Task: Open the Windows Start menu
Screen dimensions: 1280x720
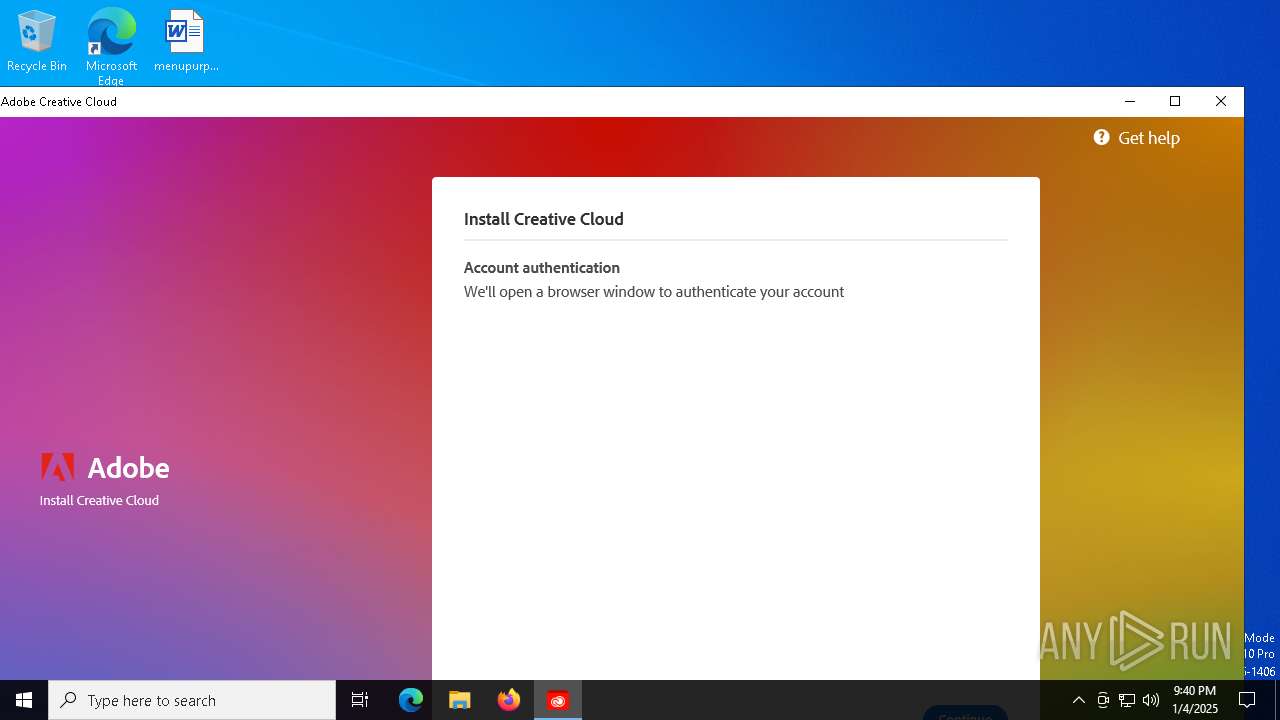Action: click(24, 700)
